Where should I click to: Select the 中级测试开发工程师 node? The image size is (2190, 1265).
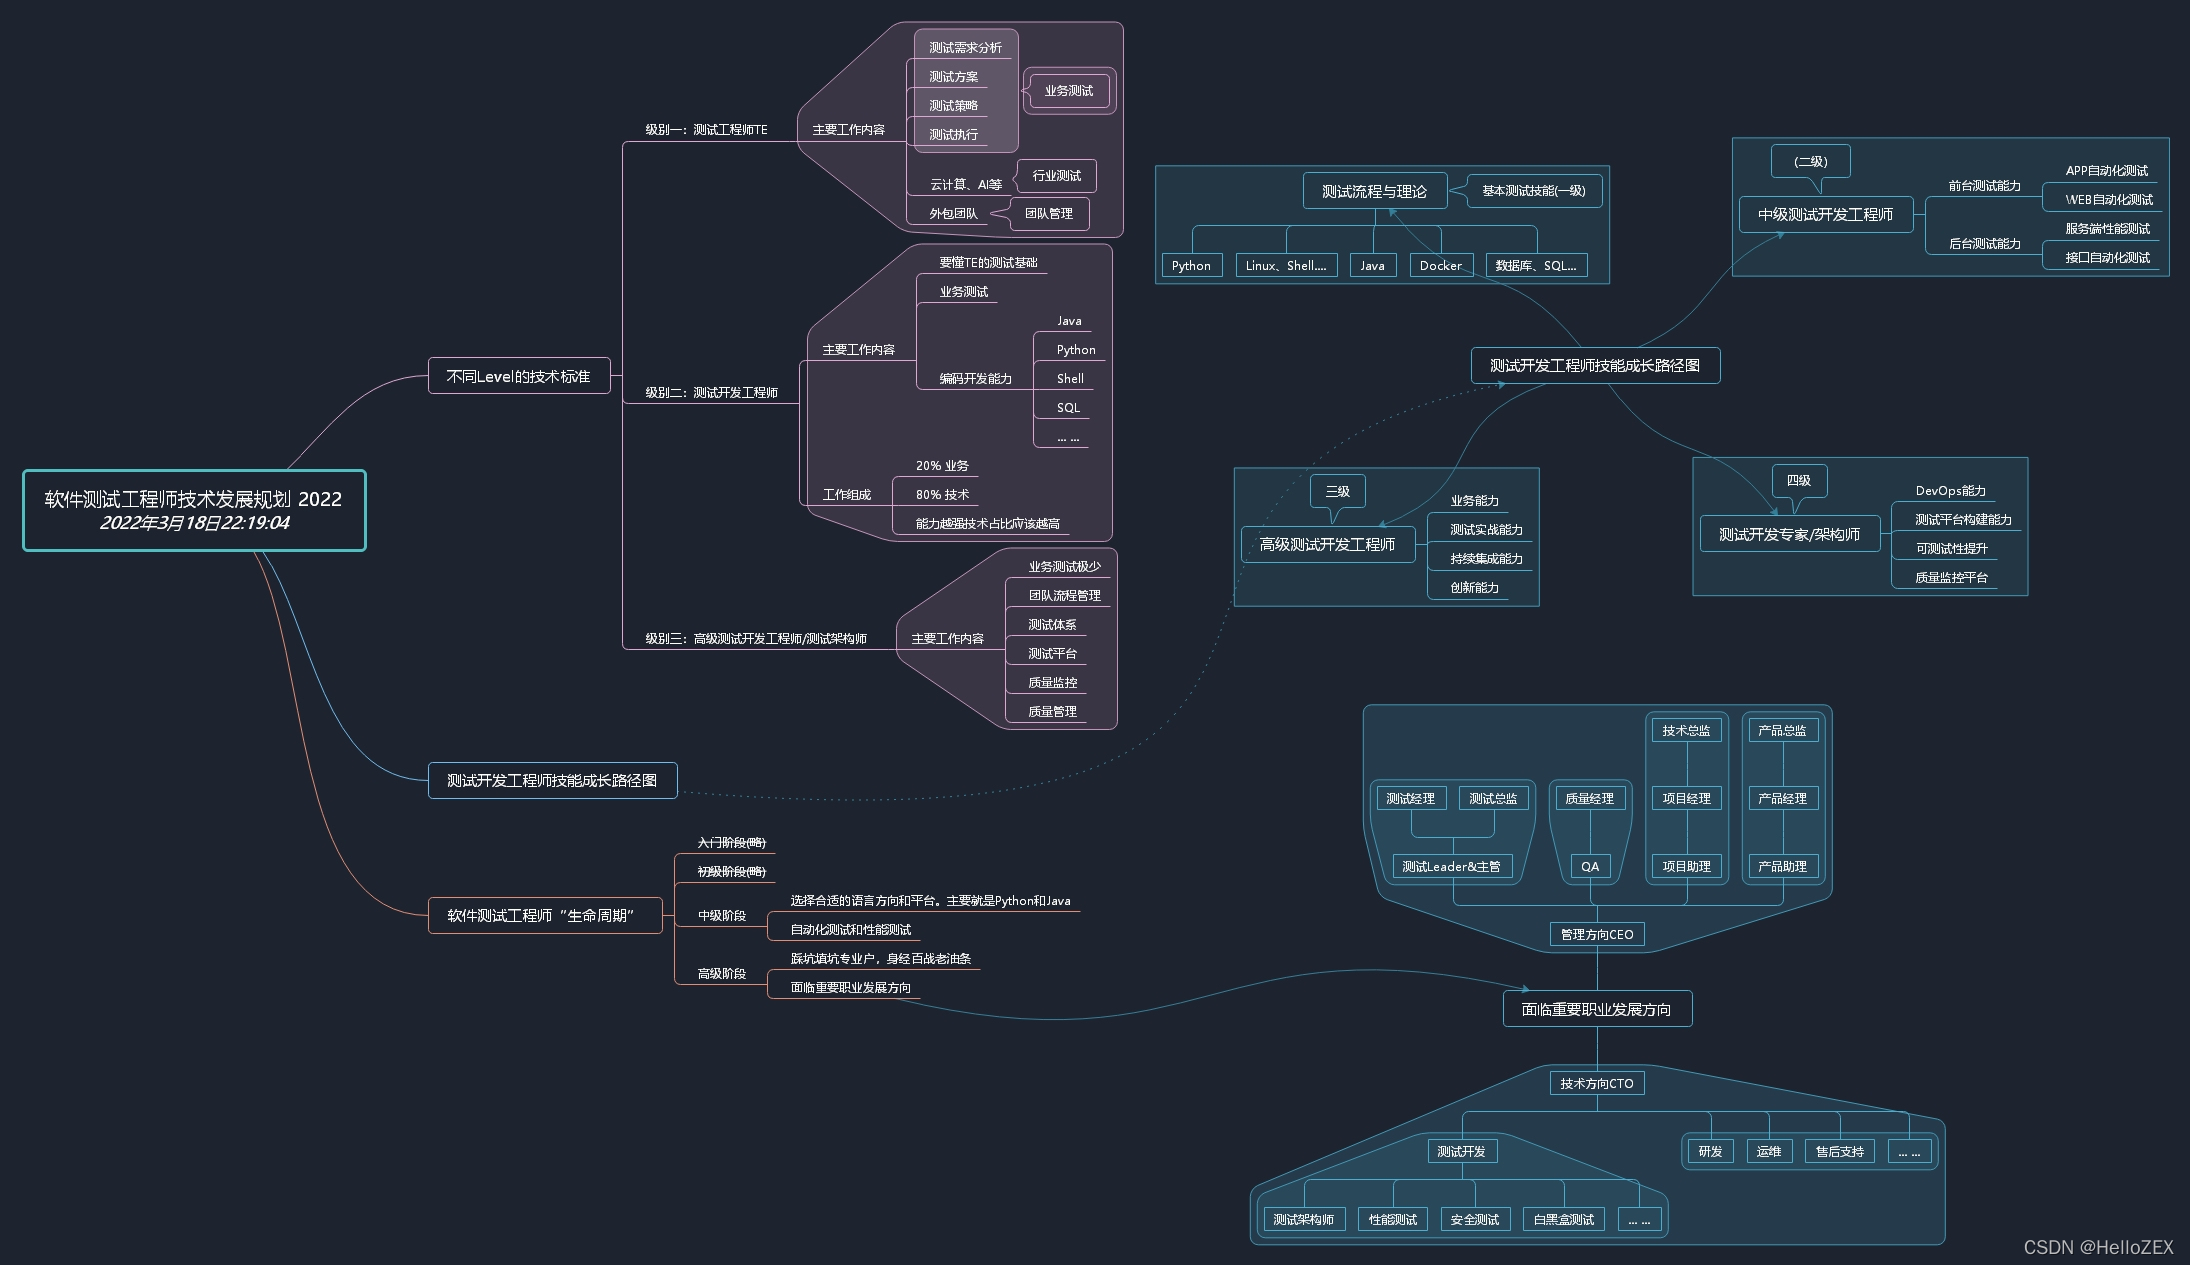pyautogui.click(x=1825, y=214)
